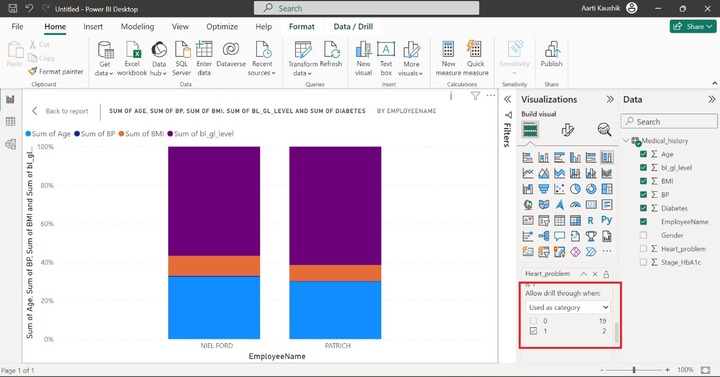
Task: Check the Gender field
Action: tap(643, 235)
